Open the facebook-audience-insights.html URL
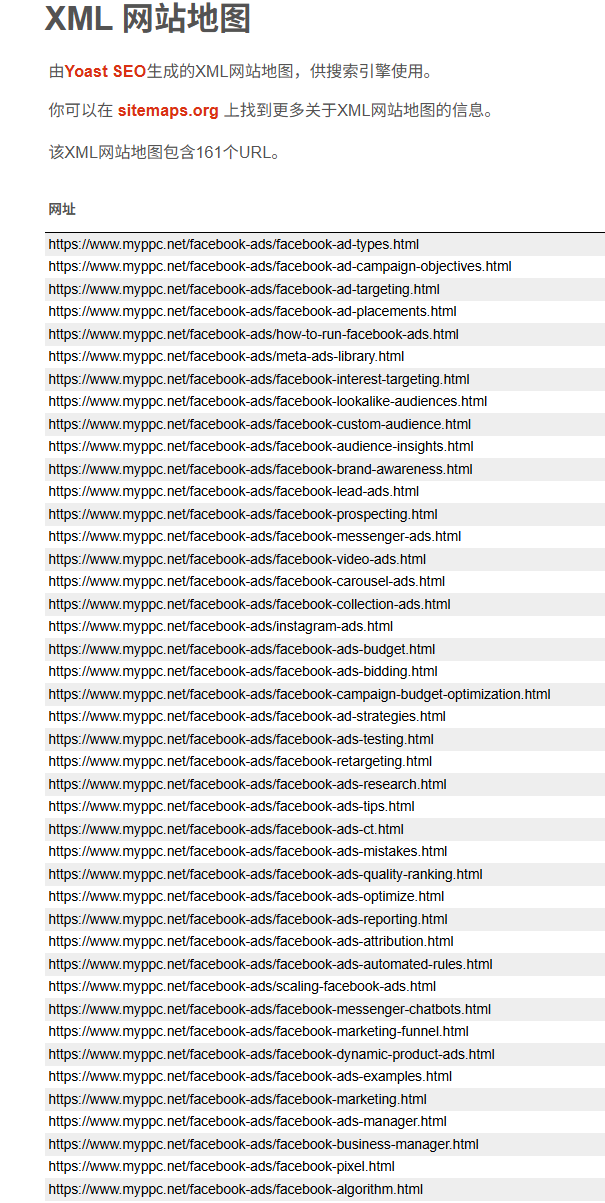Image resolution: width=605 pixels, height=1203 pixels. coord(261,446)
